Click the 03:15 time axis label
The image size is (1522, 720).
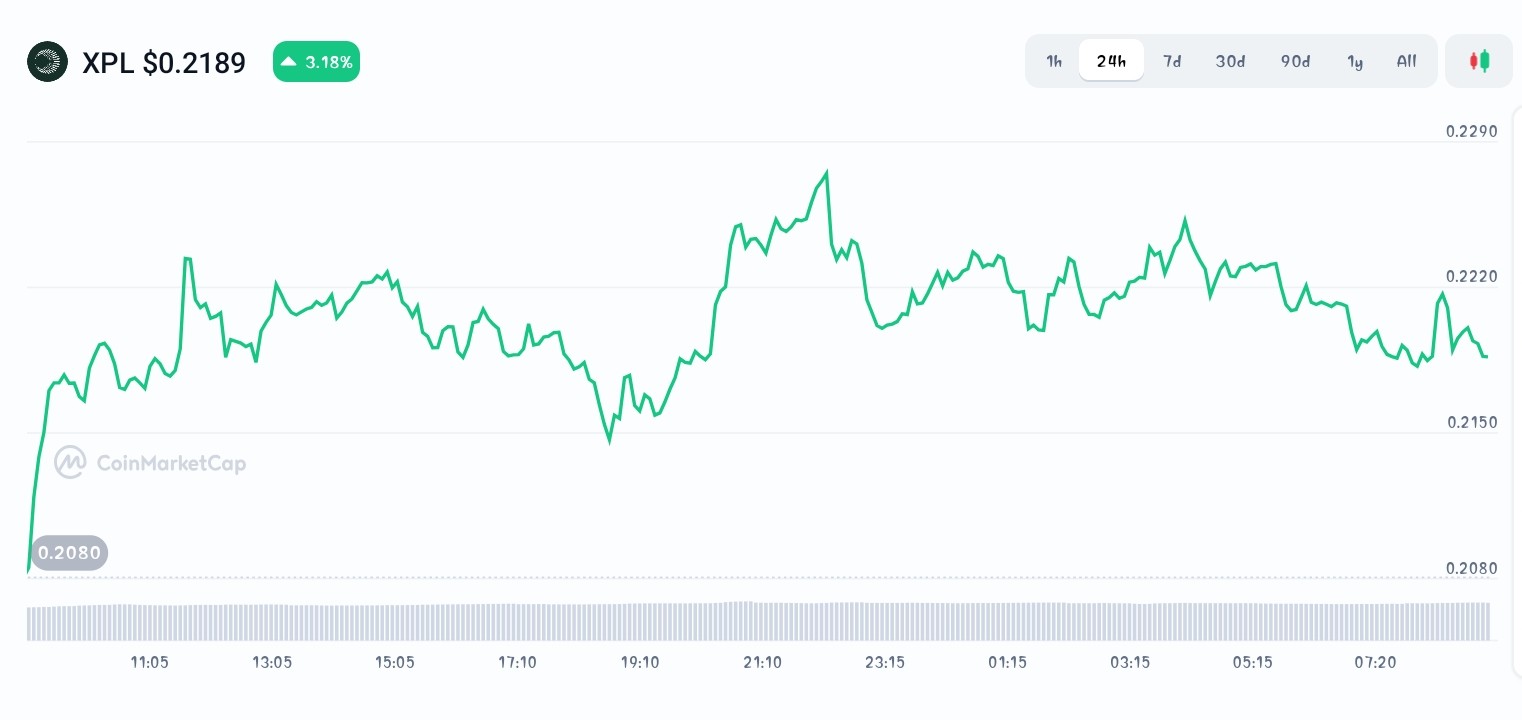(x=1130, y=662)
